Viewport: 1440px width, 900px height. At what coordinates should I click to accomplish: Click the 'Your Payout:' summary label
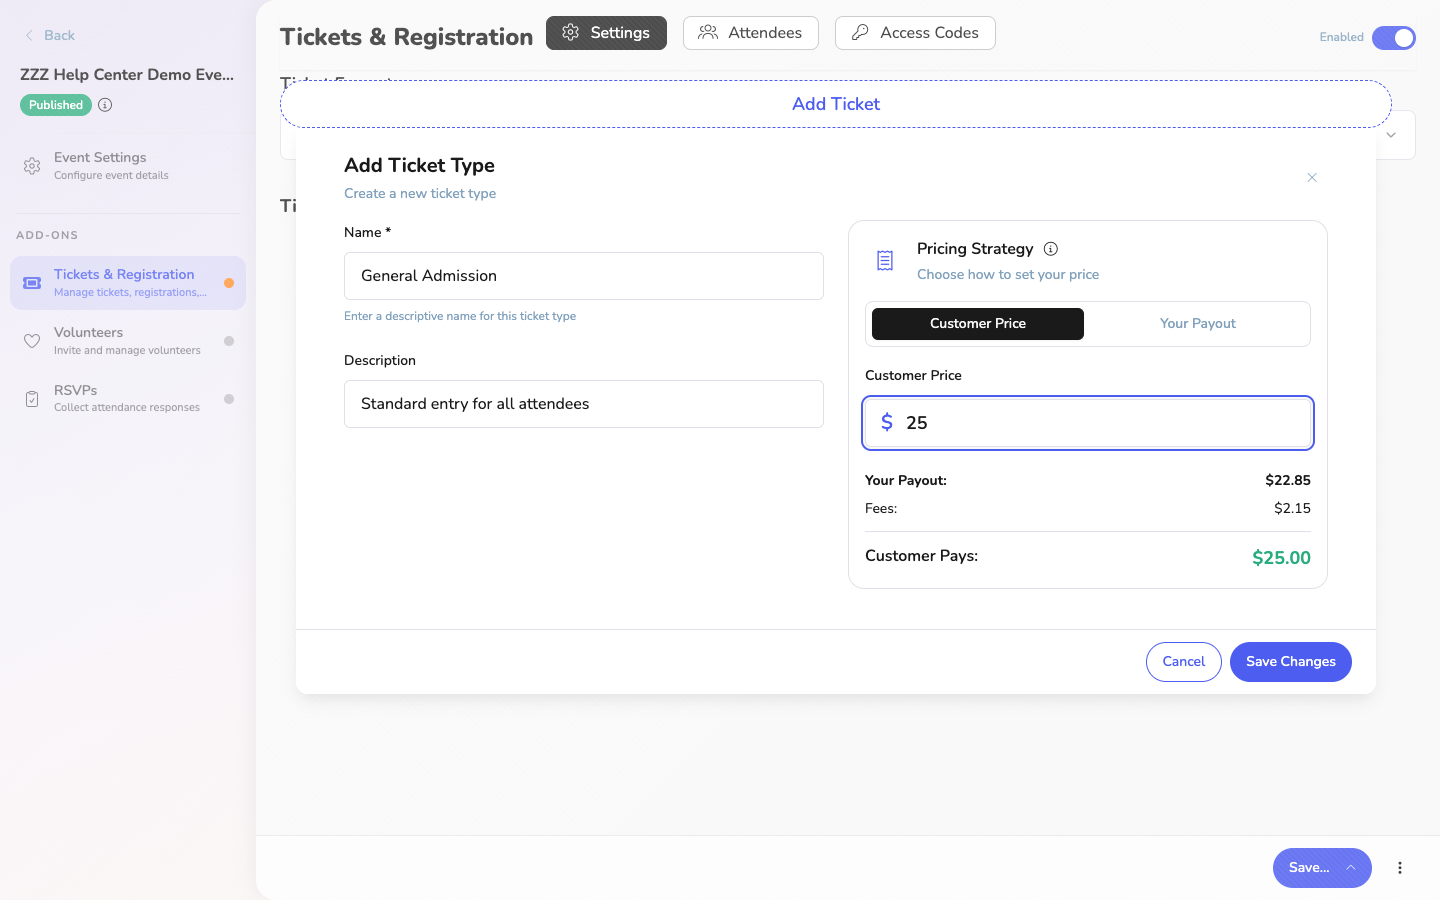coord(906,481)
